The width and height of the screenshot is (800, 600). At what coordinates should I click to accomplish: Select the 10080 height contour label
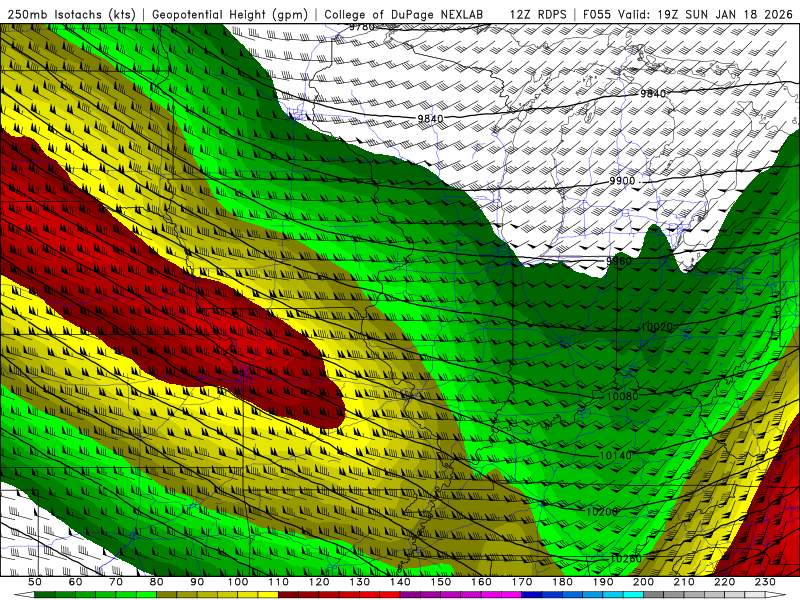622,396
